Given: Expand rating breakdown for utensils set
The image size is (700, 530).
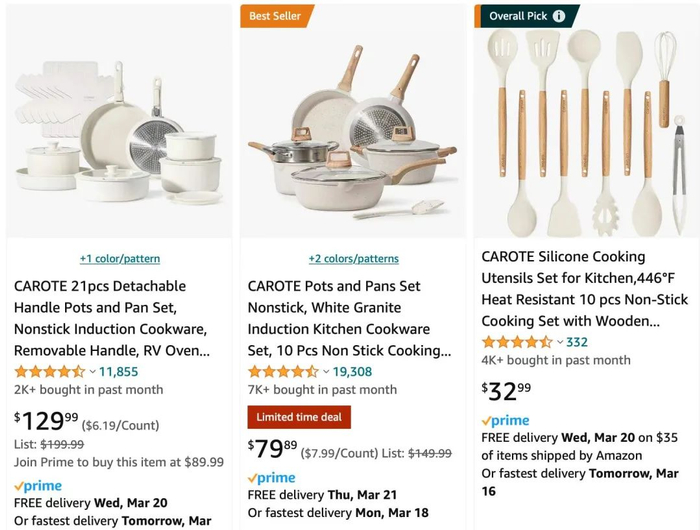Looking at the screenshot, I should coord(560,342).
